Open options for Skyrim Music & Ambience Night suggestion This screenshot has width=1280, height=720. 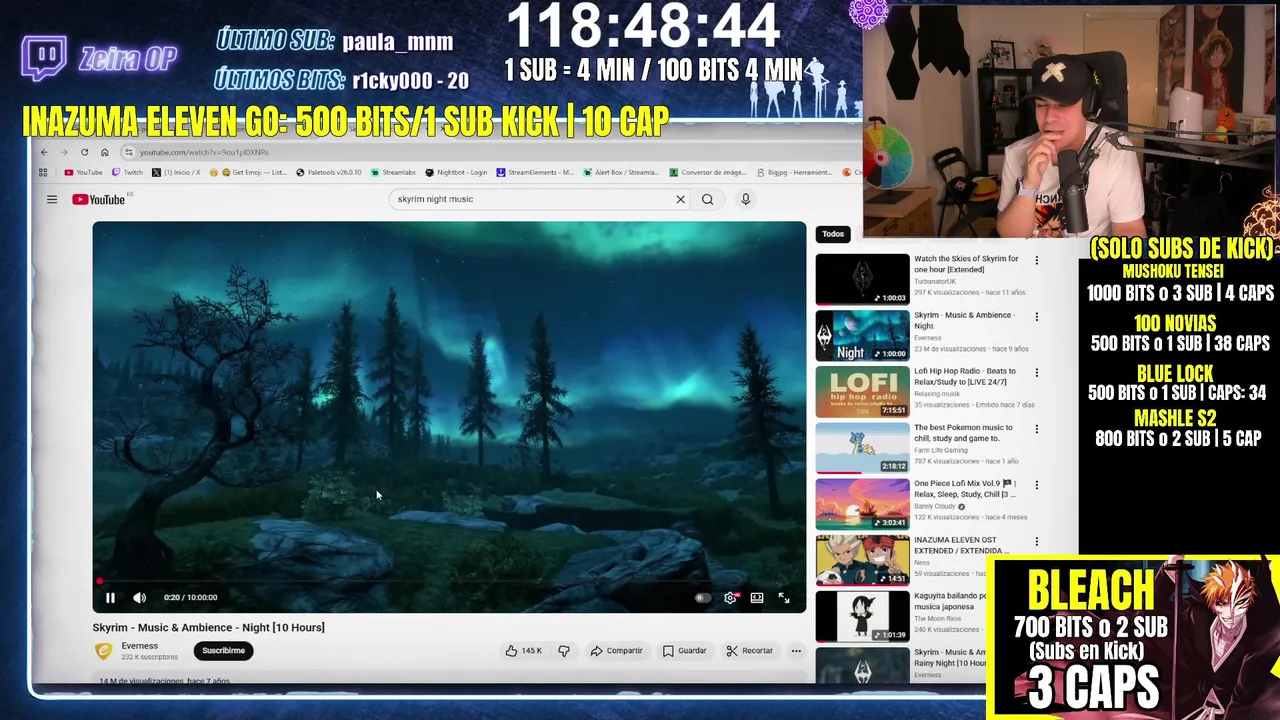point(1036,317)
